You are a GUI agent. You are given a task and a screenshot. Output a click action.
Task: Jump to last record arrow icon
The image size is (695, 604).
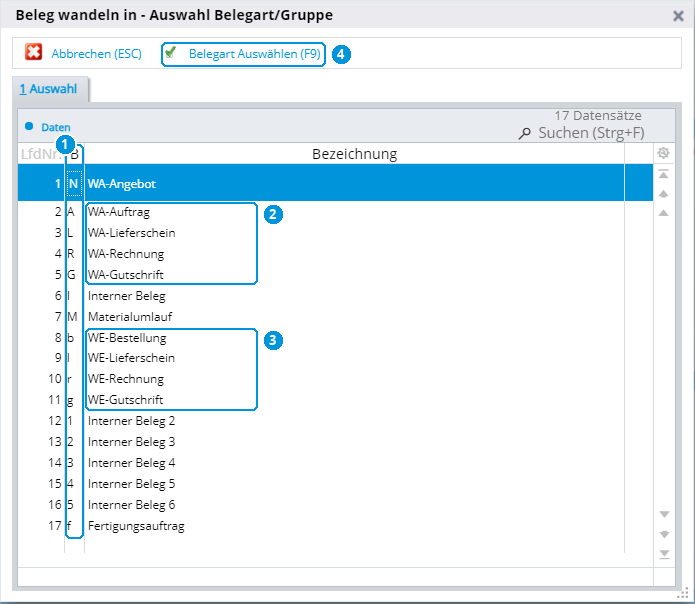(664, 554)
